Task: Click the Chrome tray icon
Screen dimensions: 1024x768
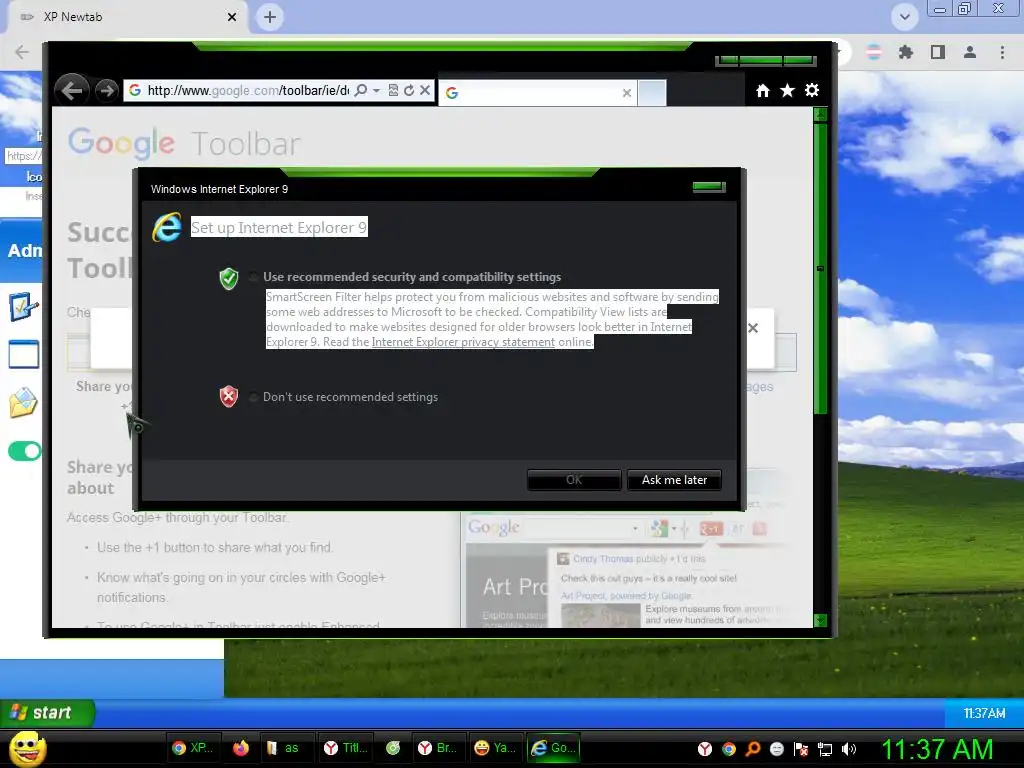Action: pos(729,749)
